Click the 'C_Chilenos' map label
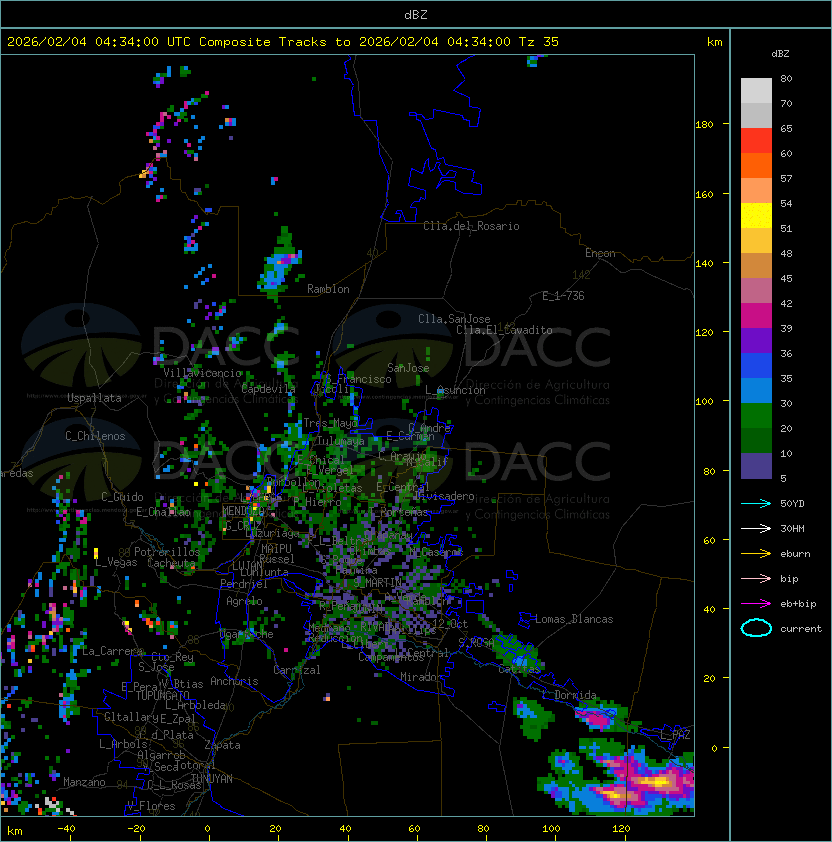Image resolution: width=832 pixels, height=842 pixels. click(95, 436)
